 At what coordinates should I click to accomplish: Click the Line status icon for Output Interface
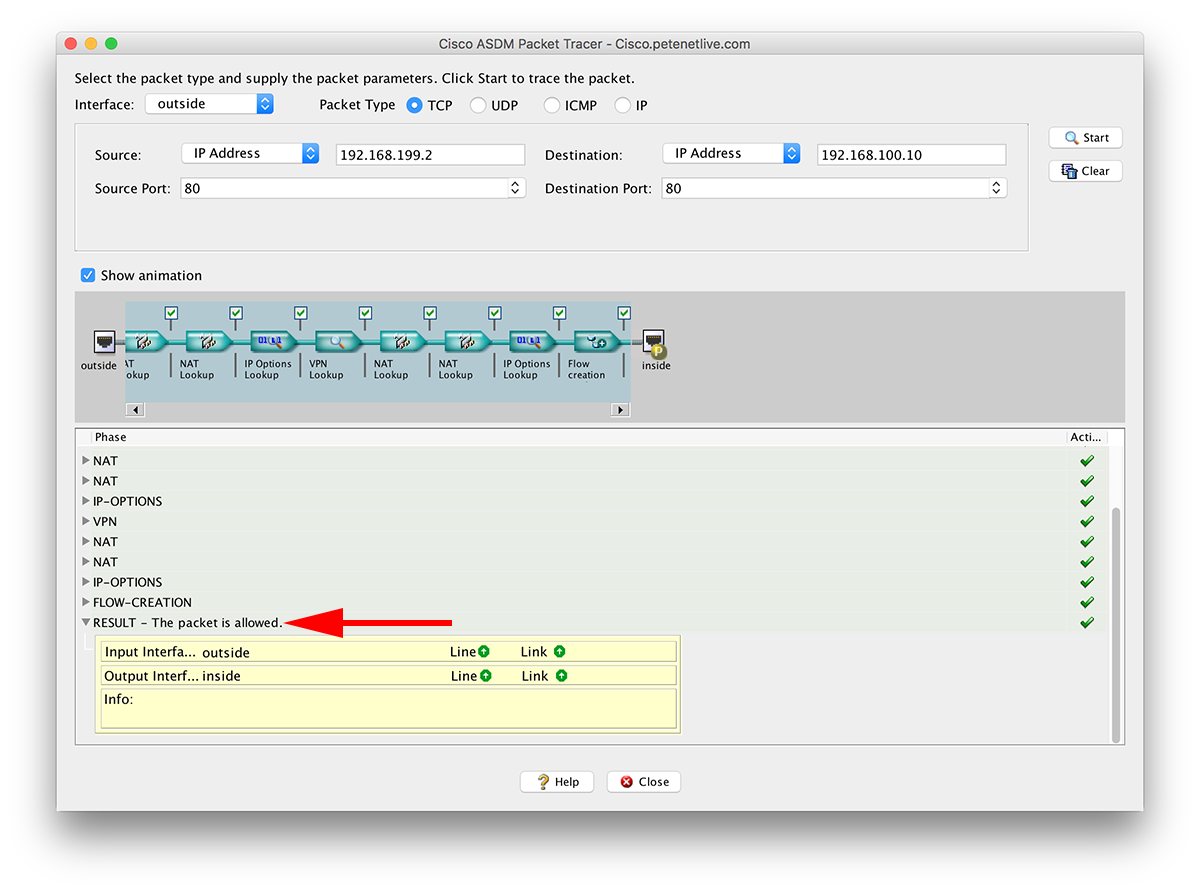click(486, 676)
